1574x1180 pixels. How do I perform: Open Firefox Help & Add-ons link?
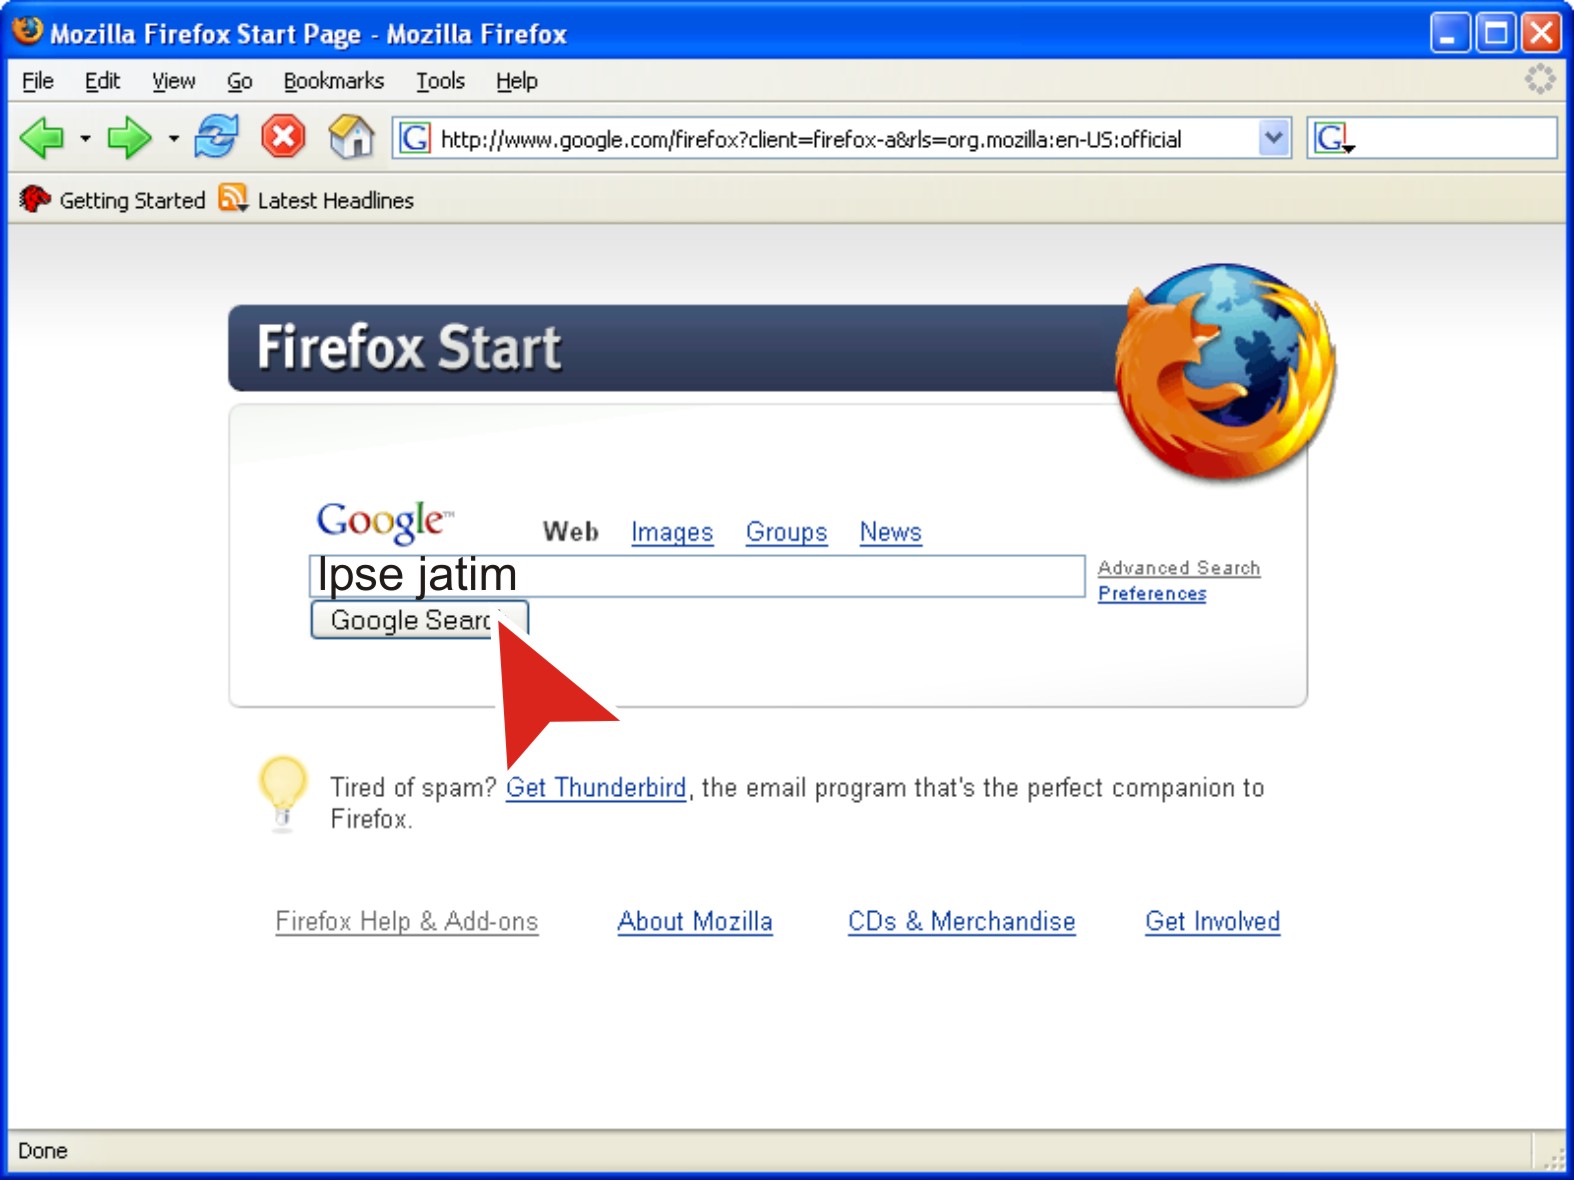(x=407, y=921)
